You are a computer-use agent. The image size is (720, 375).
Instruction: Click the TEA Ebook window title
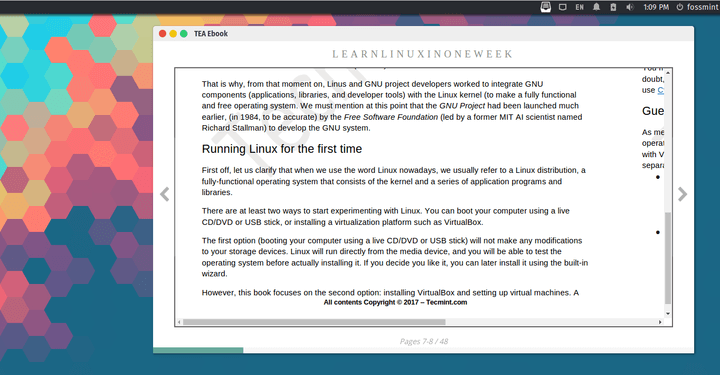(211, 34)
